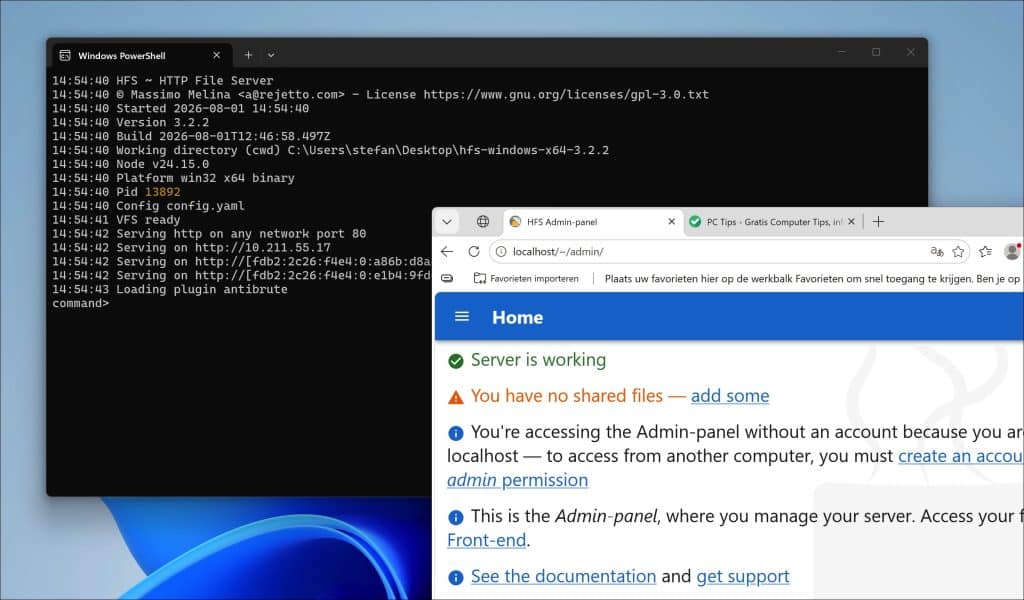The width and height of the screenshot is (1024, 600).
Task: Switch to the HFS Admin-panel tab
Action: point(593,222)
